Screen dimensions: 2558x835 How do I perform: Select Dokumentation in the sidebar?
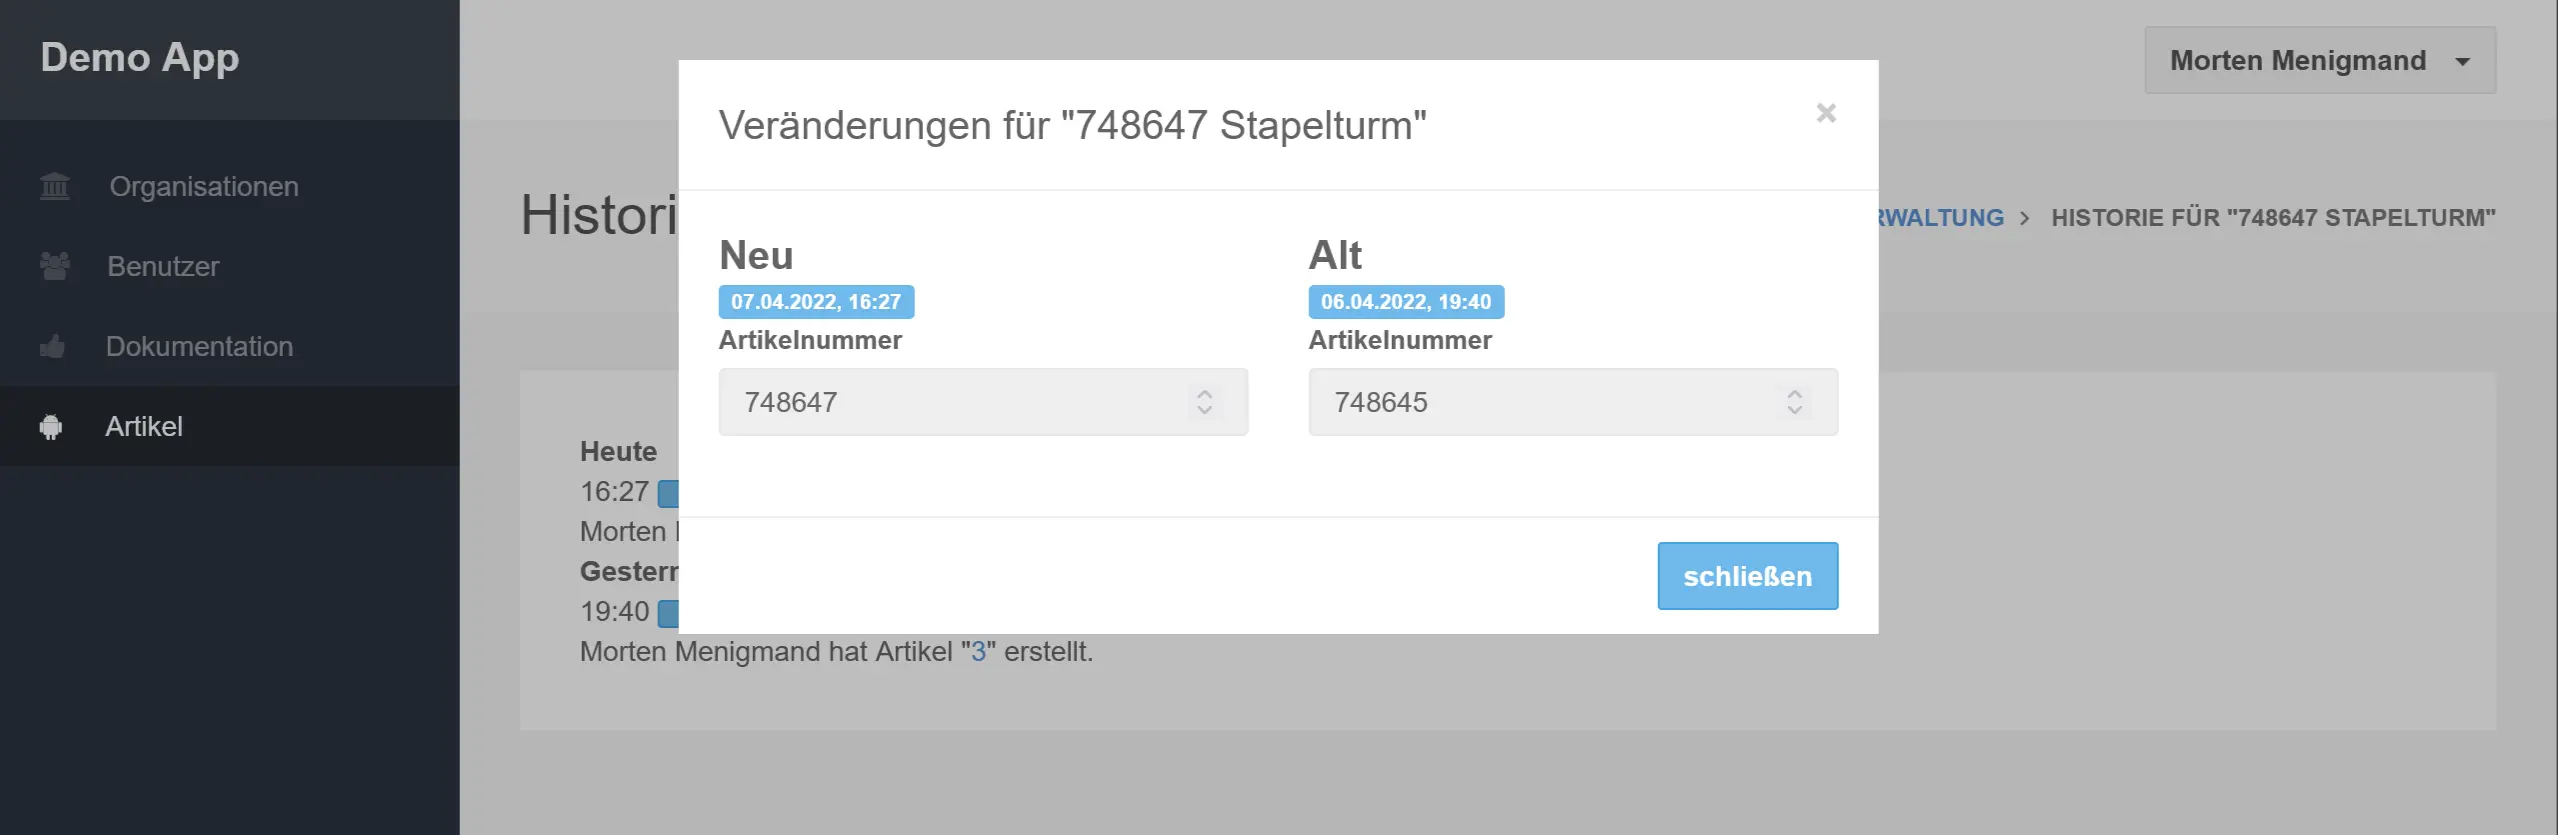pos(199,347)
